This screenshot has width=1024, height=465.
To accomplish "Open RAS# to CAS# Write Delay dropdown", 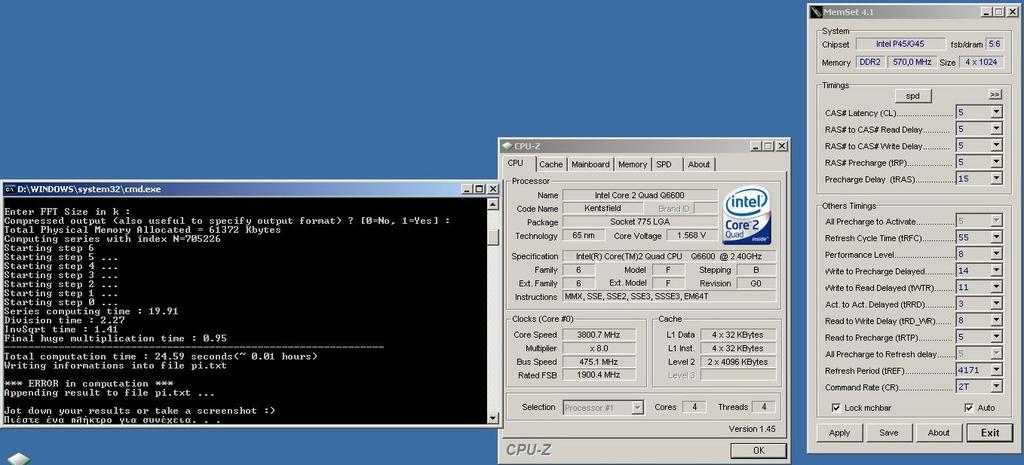I will (x=996, y=146).
